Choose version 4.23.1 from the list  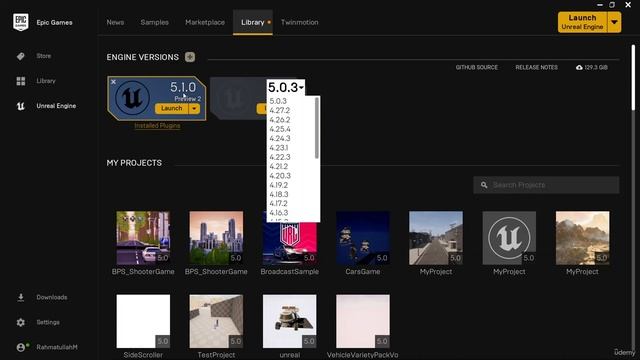[279, 148]
